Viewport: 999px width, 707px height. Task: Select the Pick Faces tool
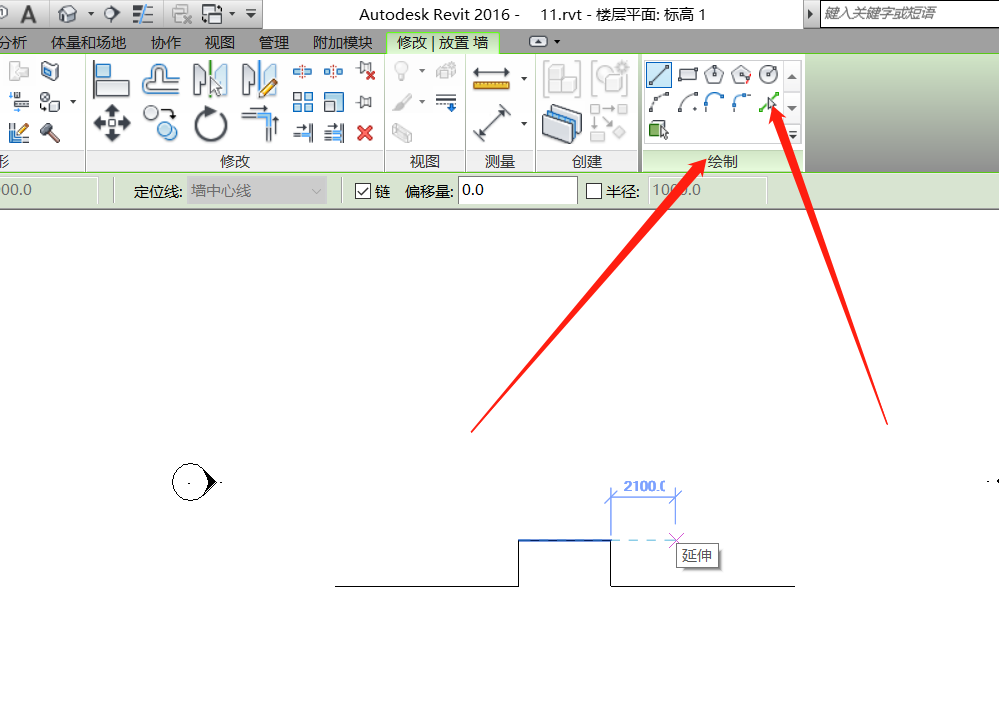658,129
